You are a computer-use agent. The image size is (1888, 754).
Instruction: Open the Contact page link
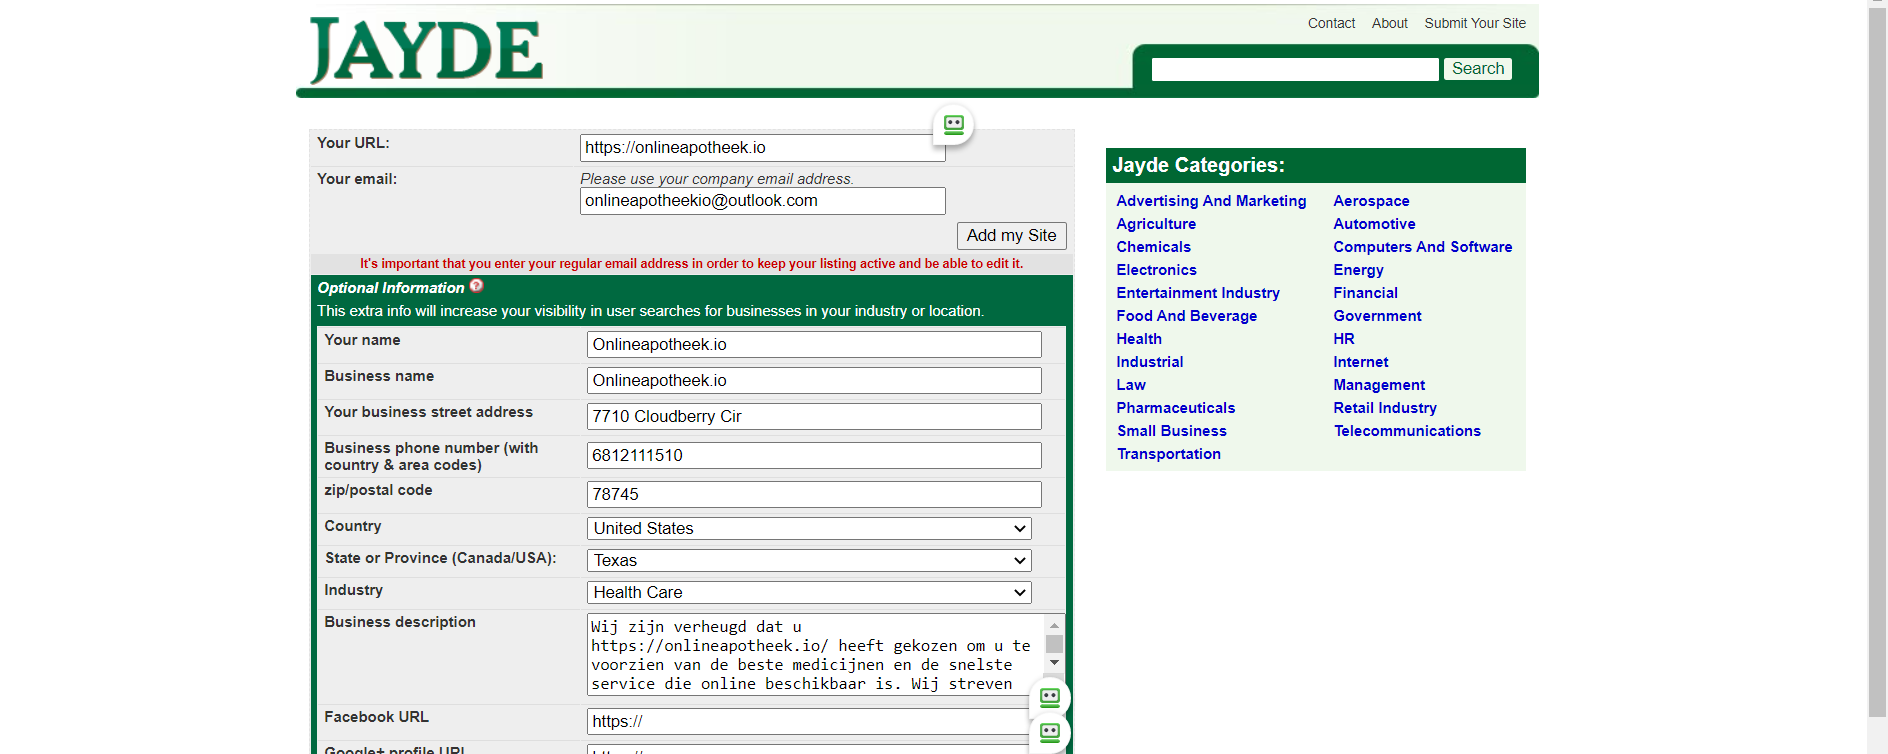pyautogui.click(x=1331, y=23)
